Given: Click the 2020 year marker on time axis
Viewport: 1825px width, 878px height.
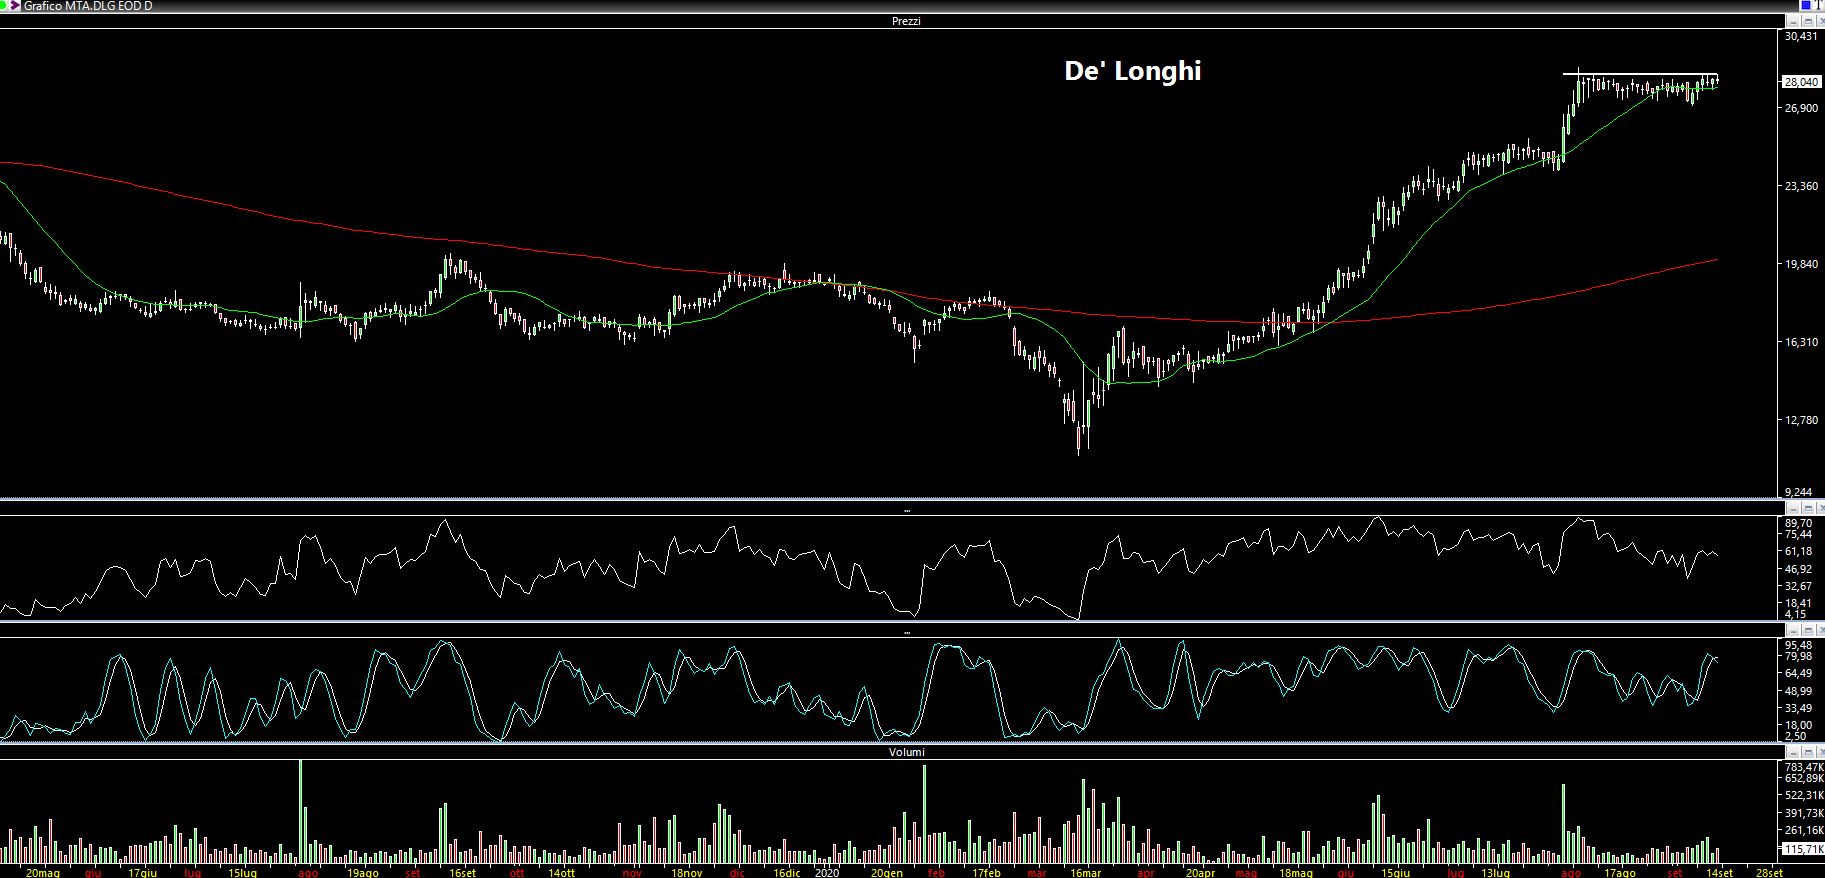Looking at the screenshot, I should 826,872.
